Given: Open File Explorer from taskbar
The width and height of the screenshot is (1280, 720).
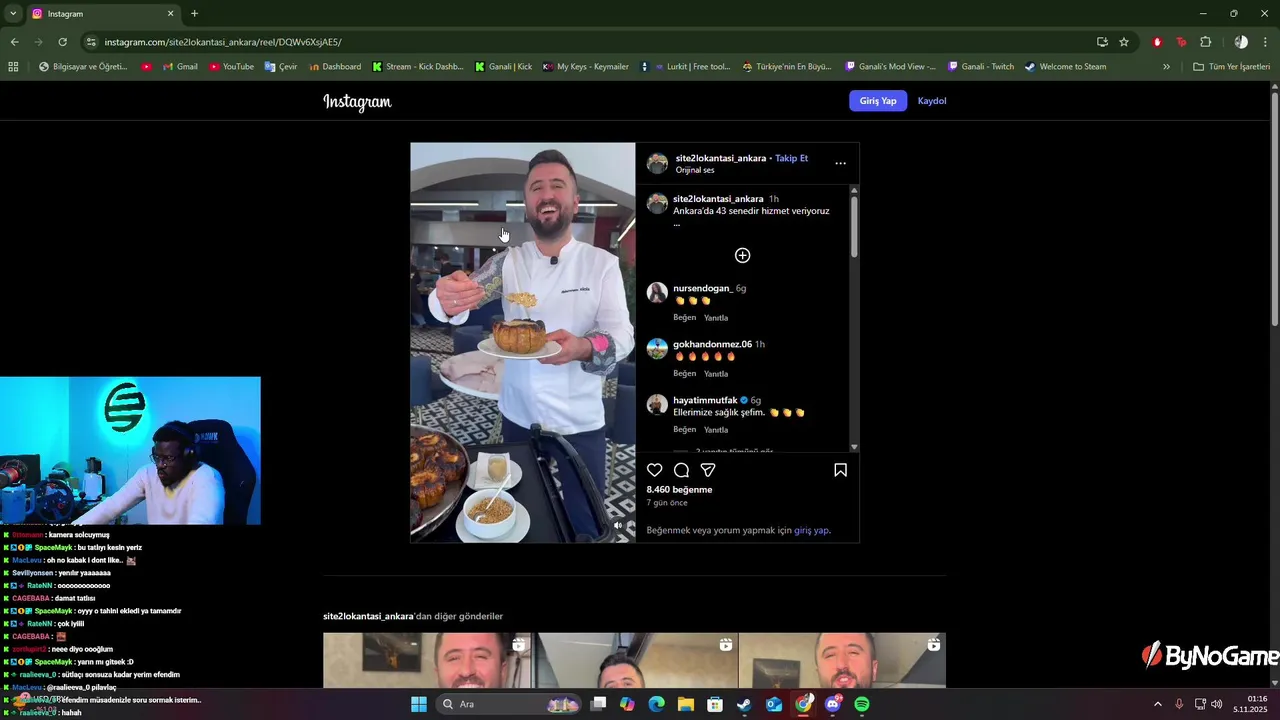Looking at the screenshot, I should 686,704.
